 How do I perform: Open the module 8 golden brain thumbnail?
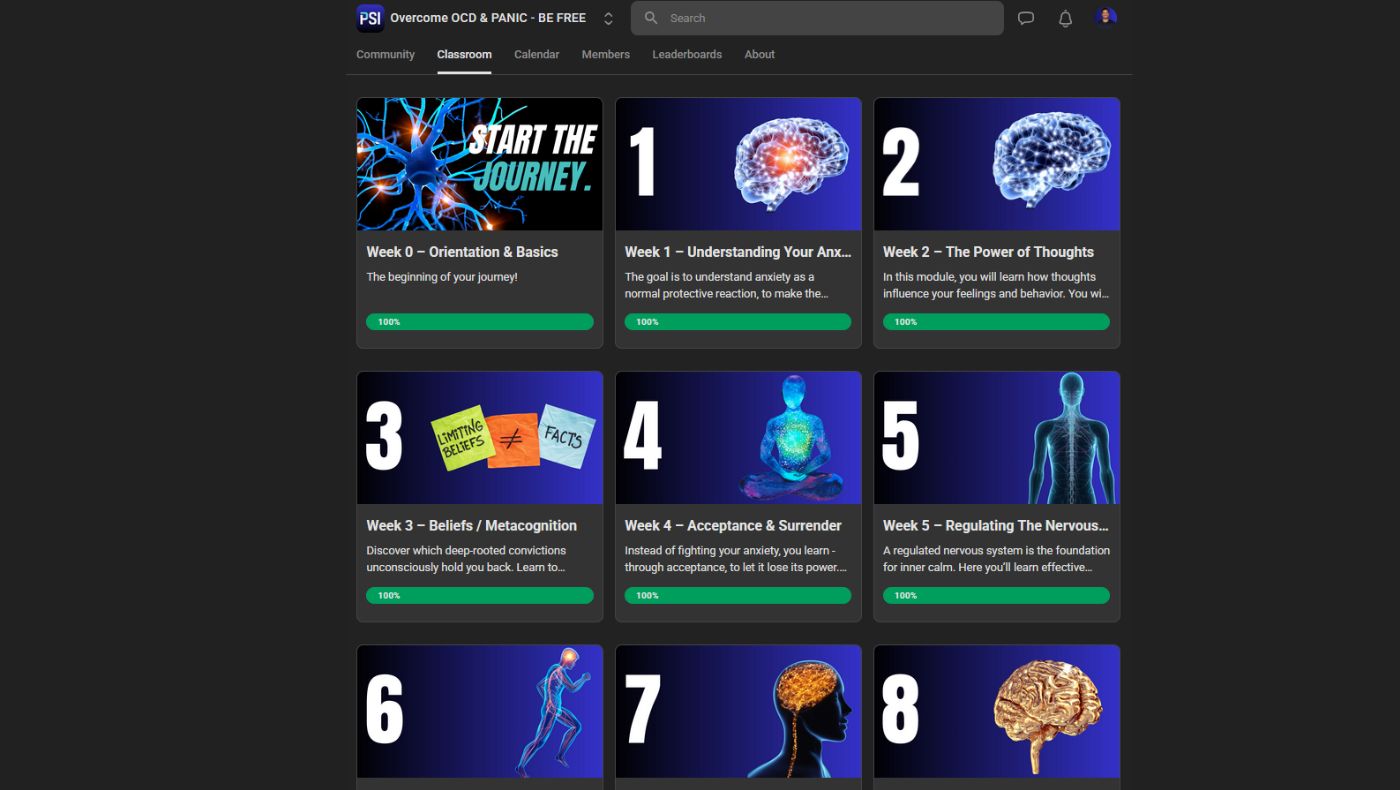coord(997,711)
